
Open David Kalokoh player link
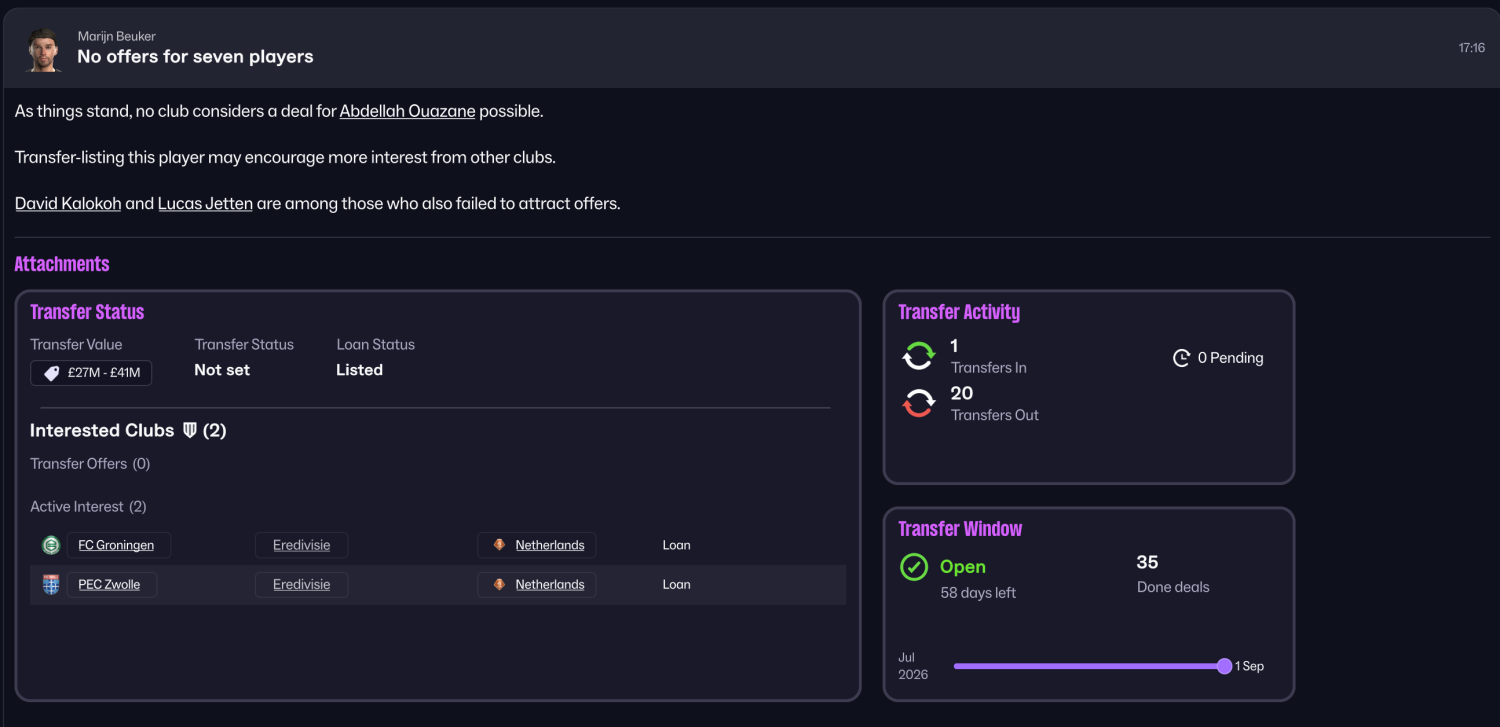click(x=68, y=203)
